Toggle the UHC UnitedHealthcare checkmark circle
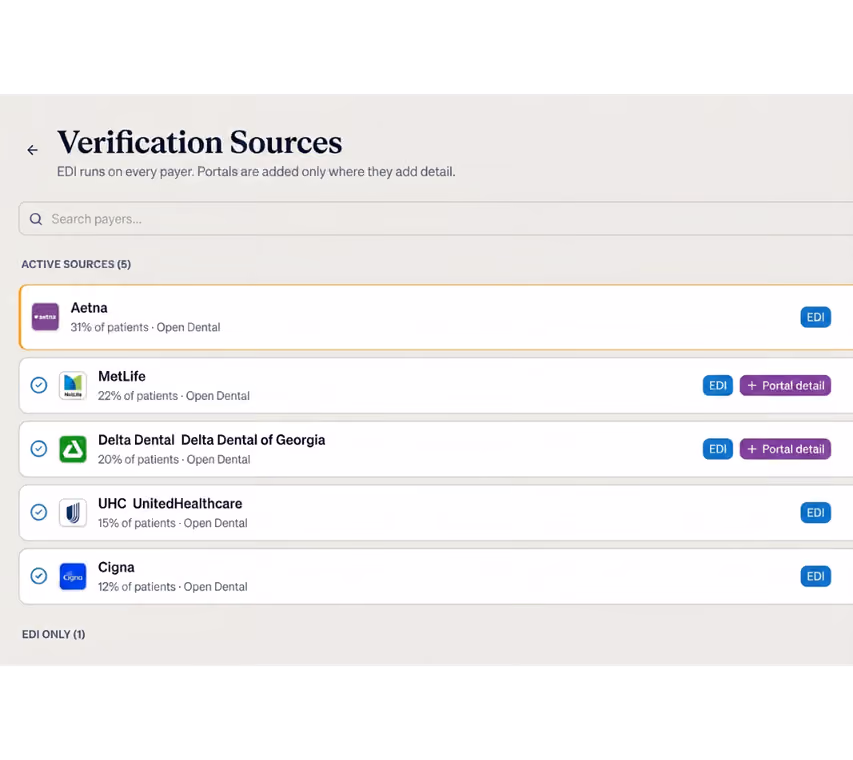 point(39,512)
